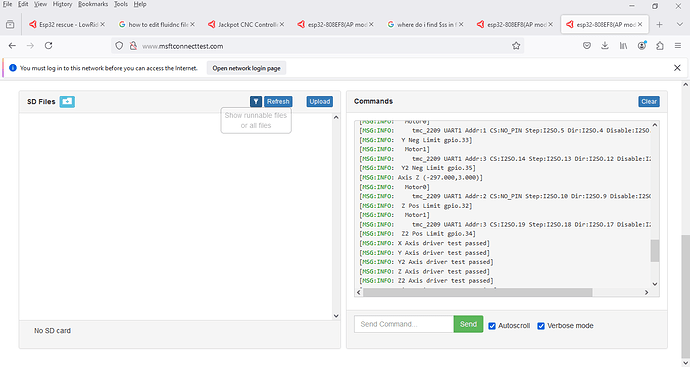Toggle the file filter funnel button

256,102
